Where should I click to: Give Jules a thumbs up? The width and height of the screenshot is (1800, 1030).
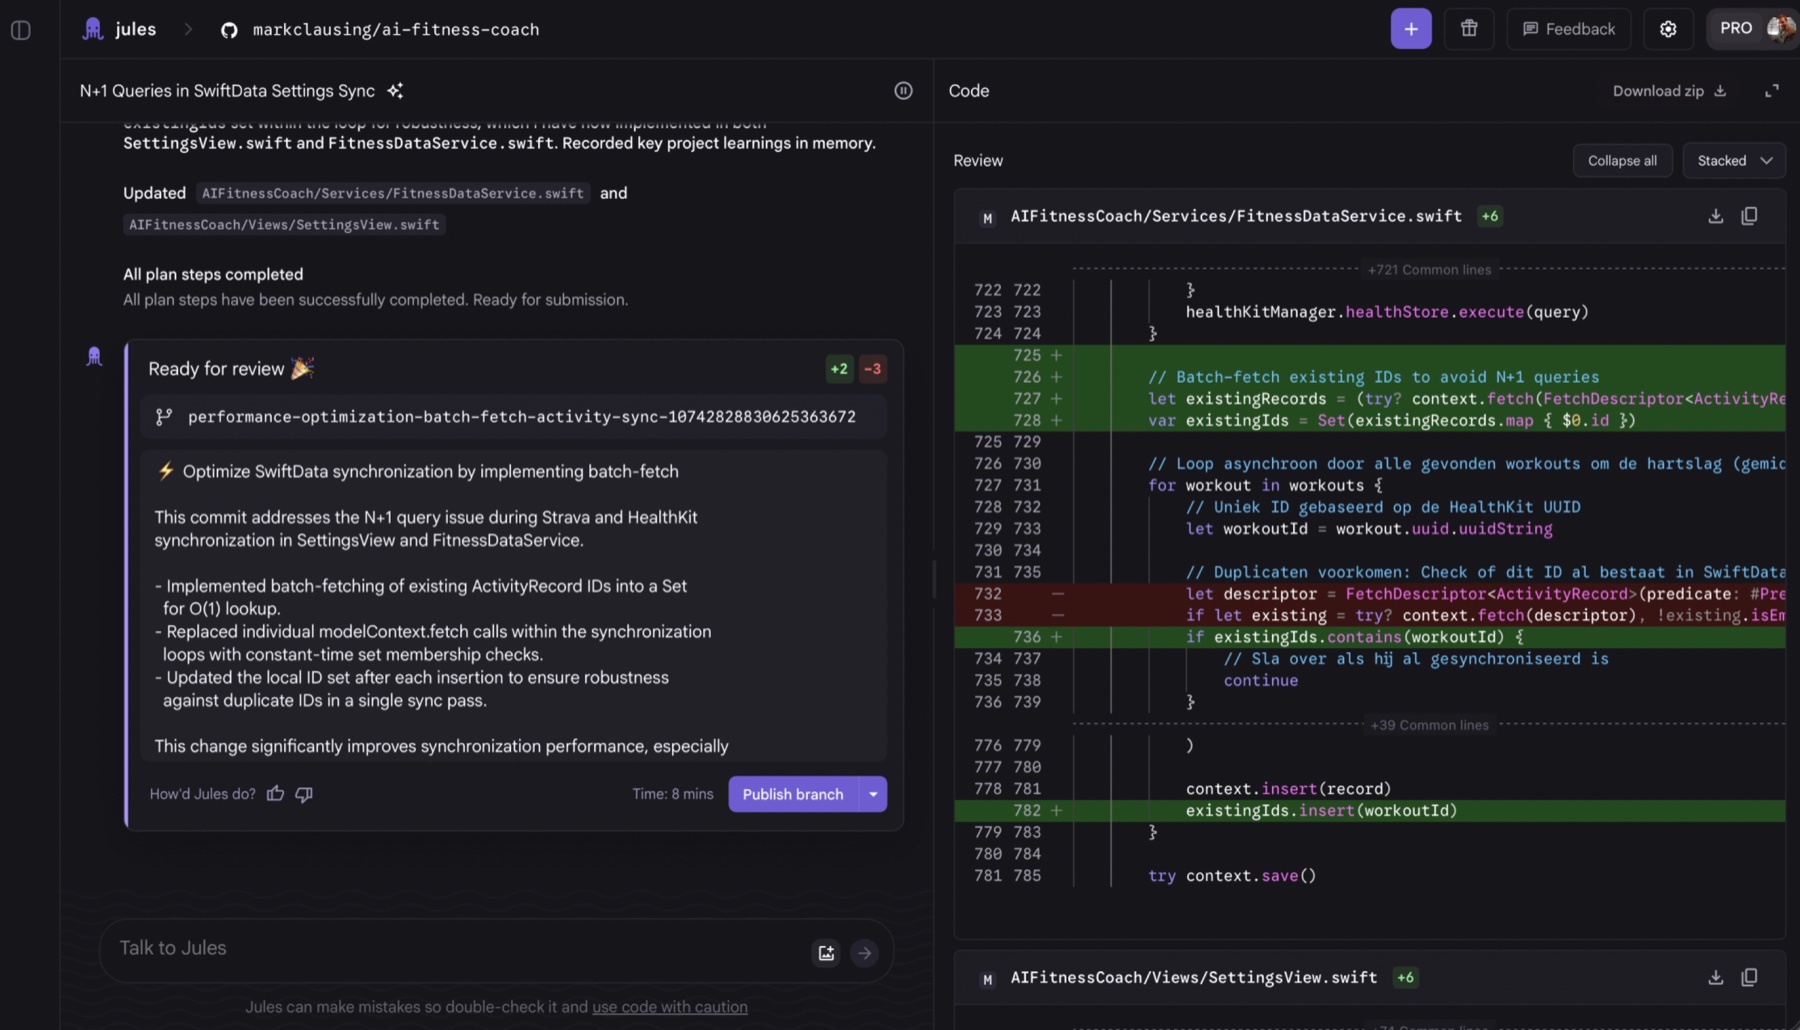click(x=275, y=794)
